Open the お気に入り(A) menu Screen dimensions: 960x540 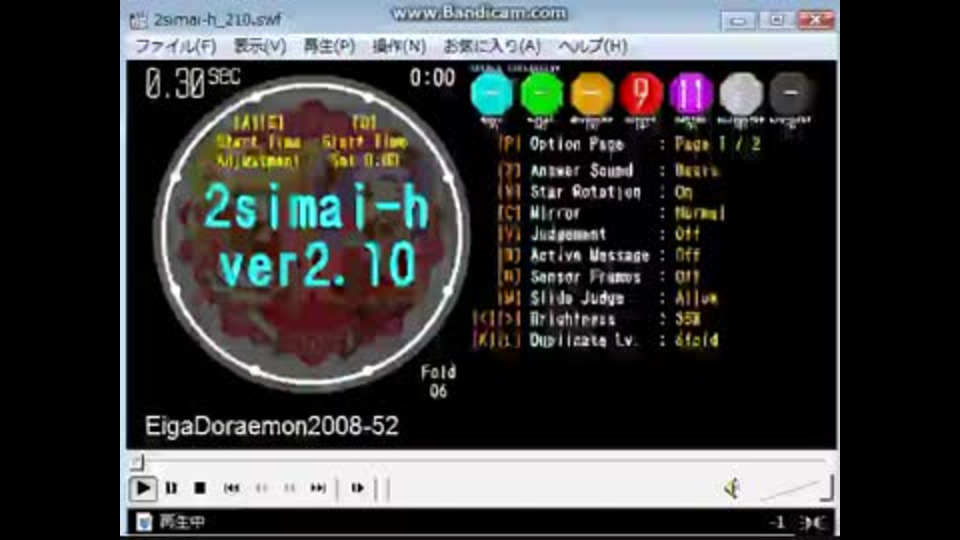coord(492,47)
